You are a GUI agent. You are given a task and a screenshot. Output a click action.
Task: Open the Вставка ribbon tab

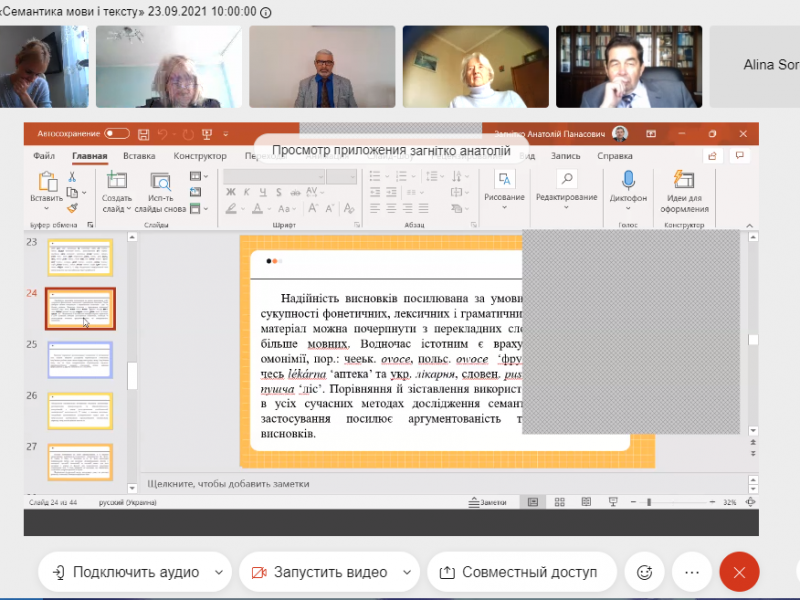pyautogui.click(x=139, y=156)
